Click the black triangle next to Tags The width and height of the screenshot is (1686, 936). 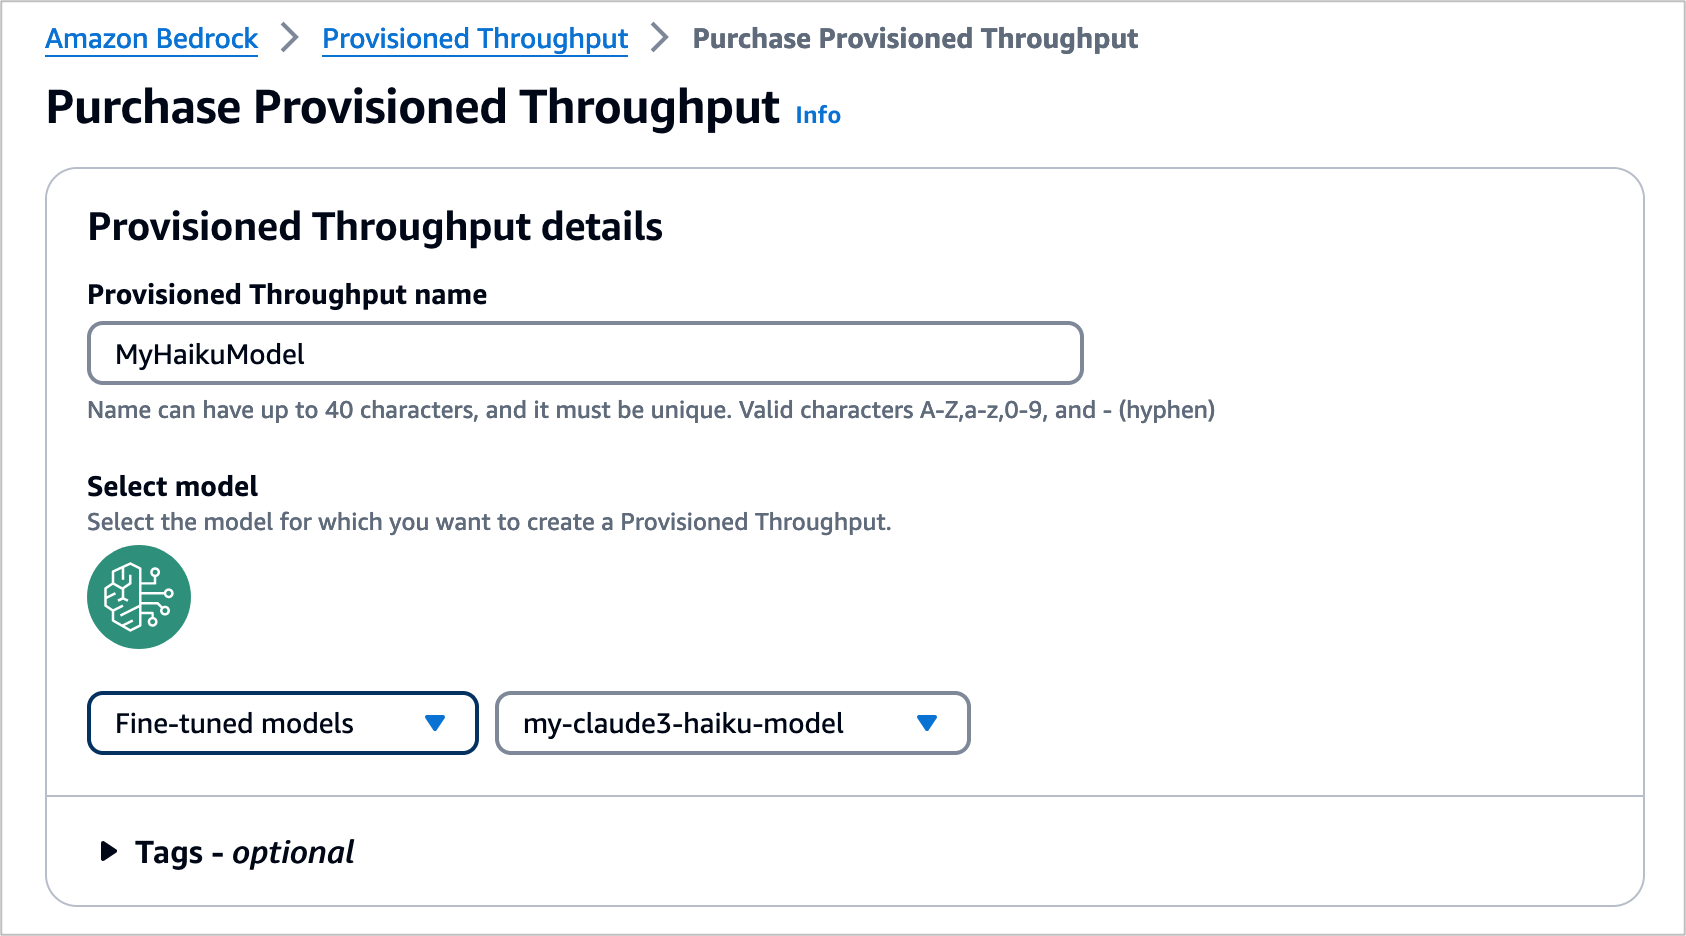coord(109,852)
